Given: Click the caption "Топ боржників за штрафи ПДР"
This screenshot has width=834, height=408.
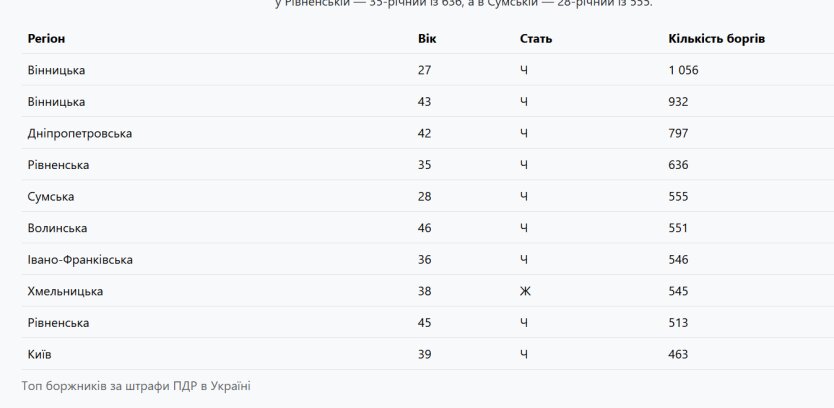Looking at the screenshot, I should 135,385.
